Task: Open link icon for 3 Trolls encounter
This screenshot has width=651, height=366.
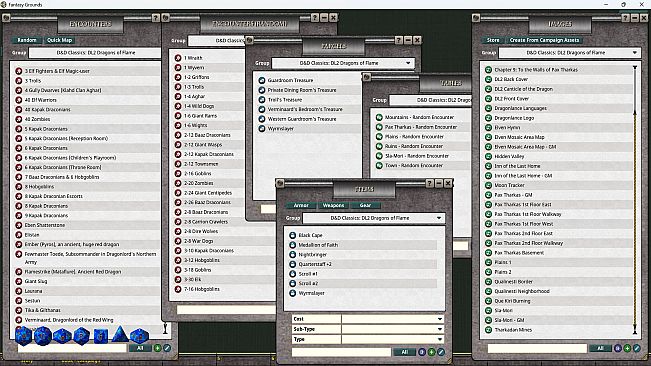Action: pos(19,81)
